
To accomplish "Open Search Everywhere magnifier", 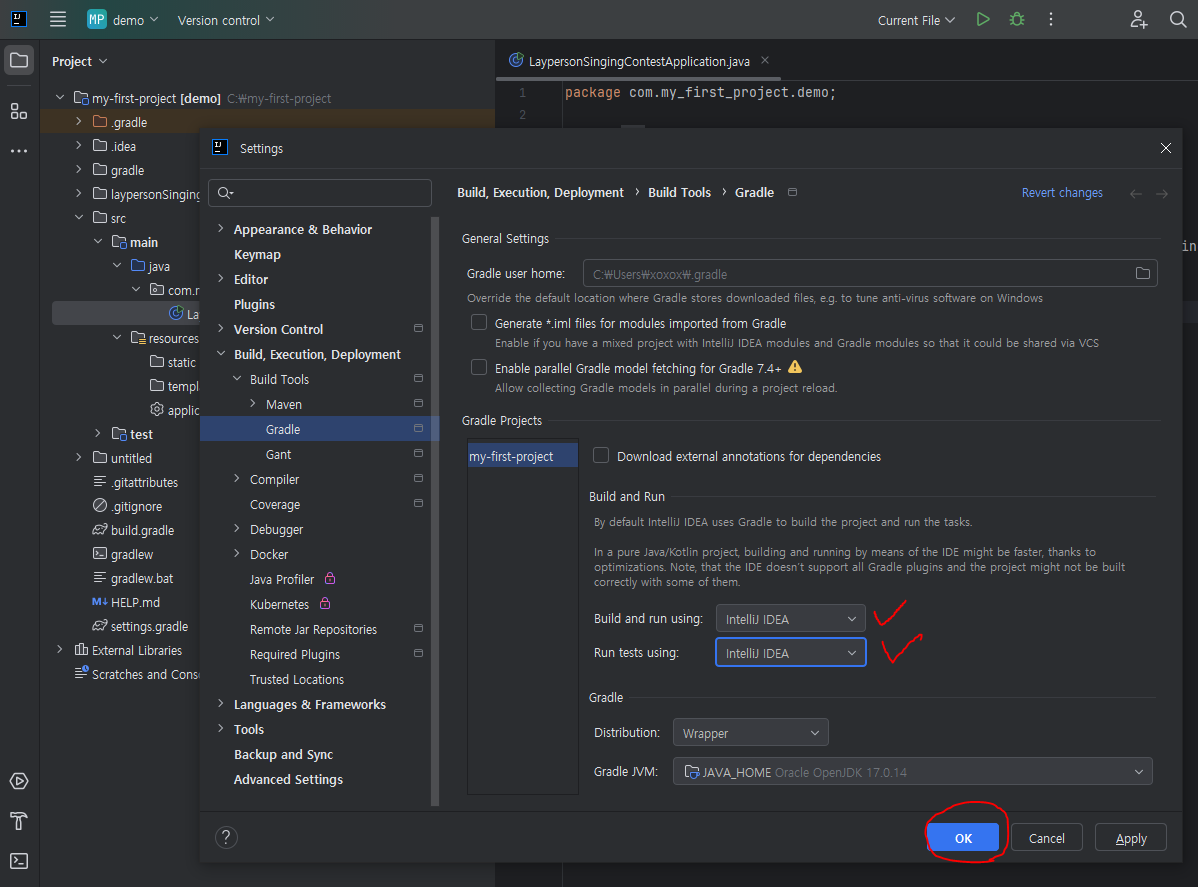I will click(1177, 19).
